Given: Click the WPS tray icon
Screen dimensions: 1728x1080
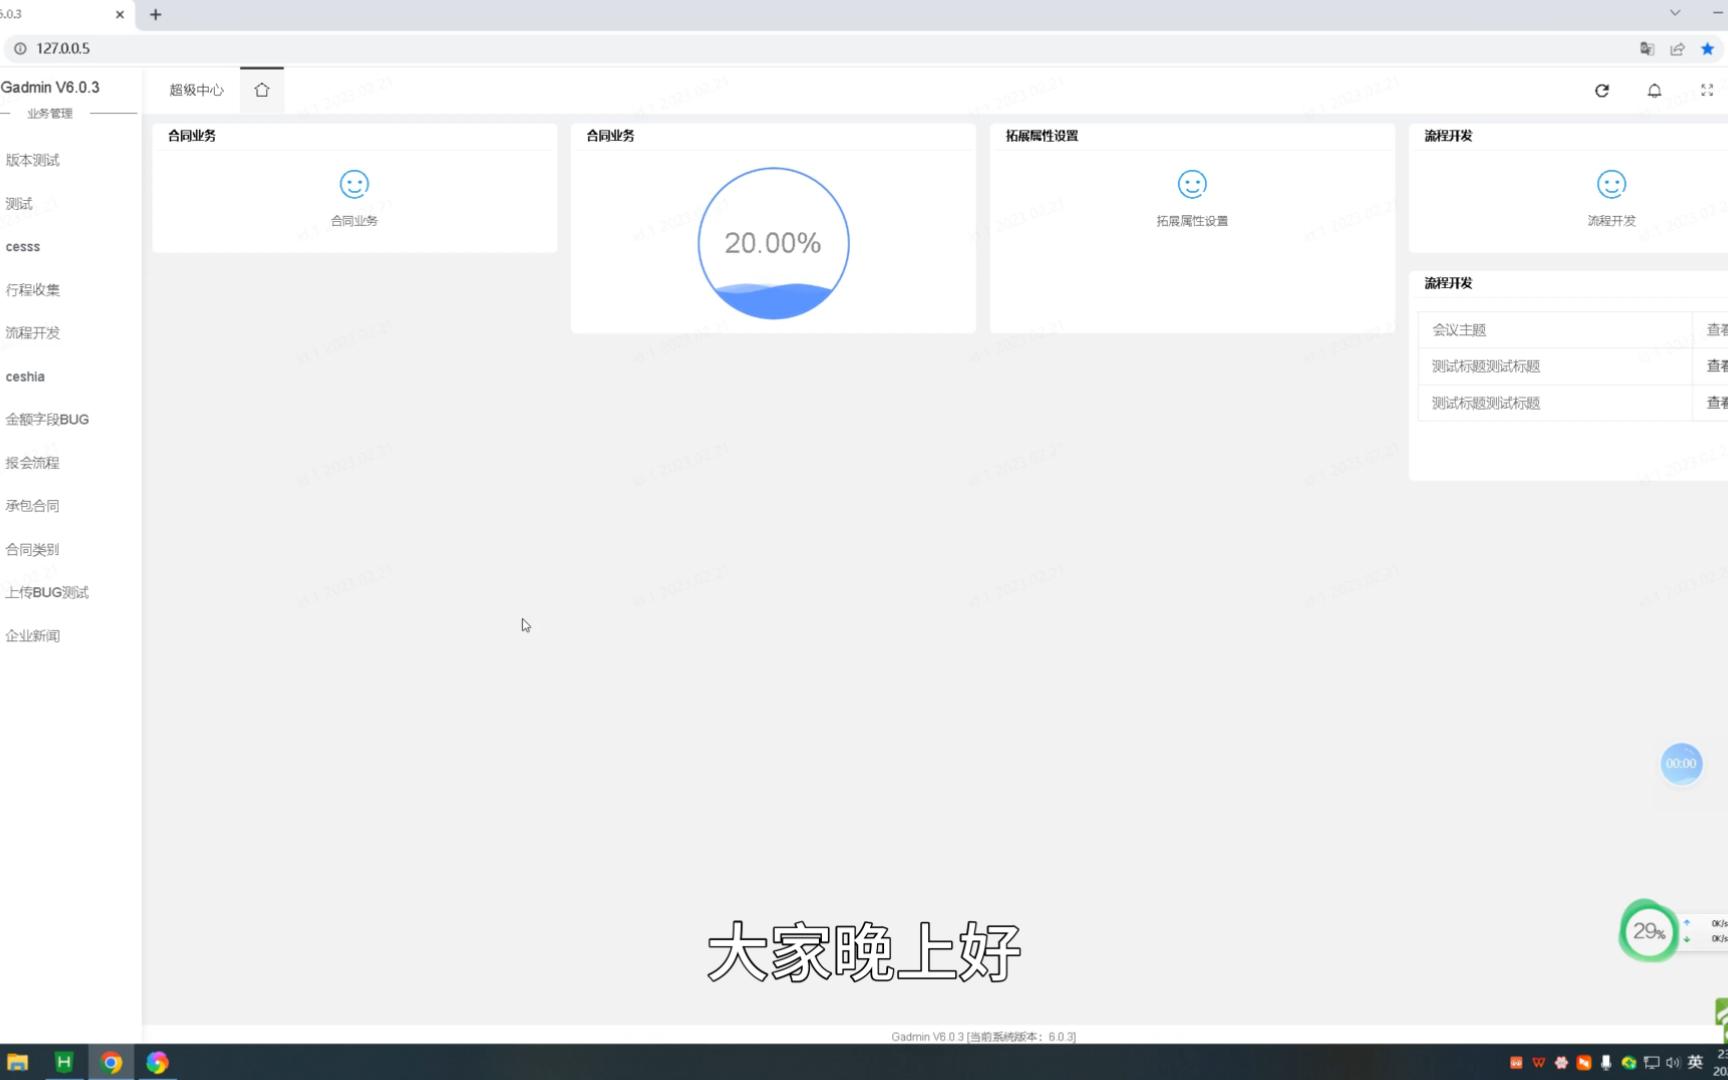Looking at the screenshot, I should pyautogui.click(x=1538, y=1062).
